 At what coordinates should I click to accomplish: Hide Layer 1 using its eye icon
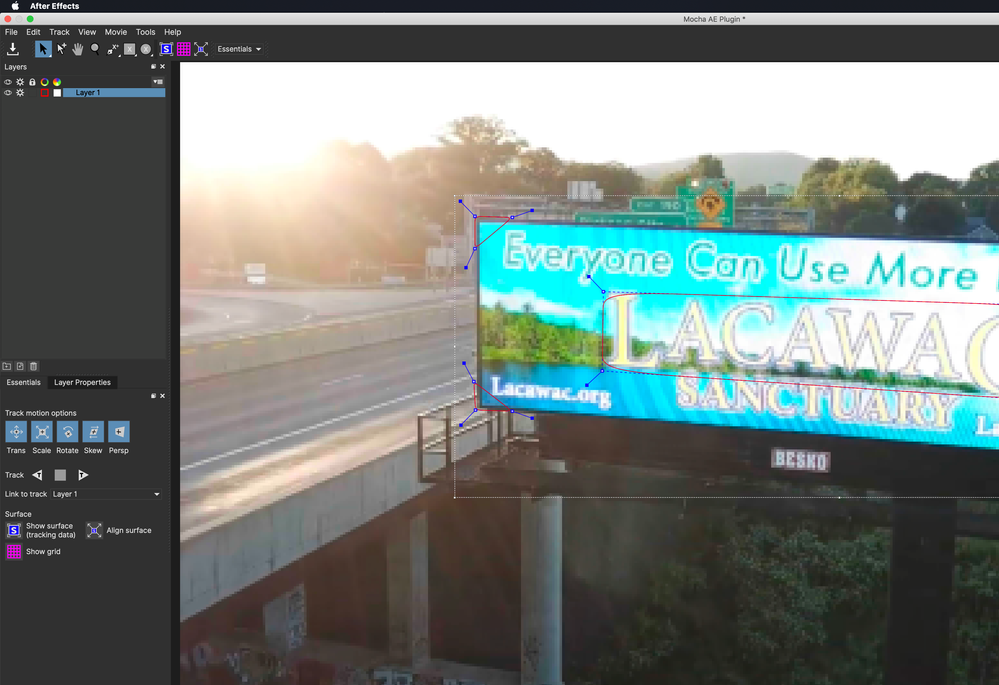(8, 93)
